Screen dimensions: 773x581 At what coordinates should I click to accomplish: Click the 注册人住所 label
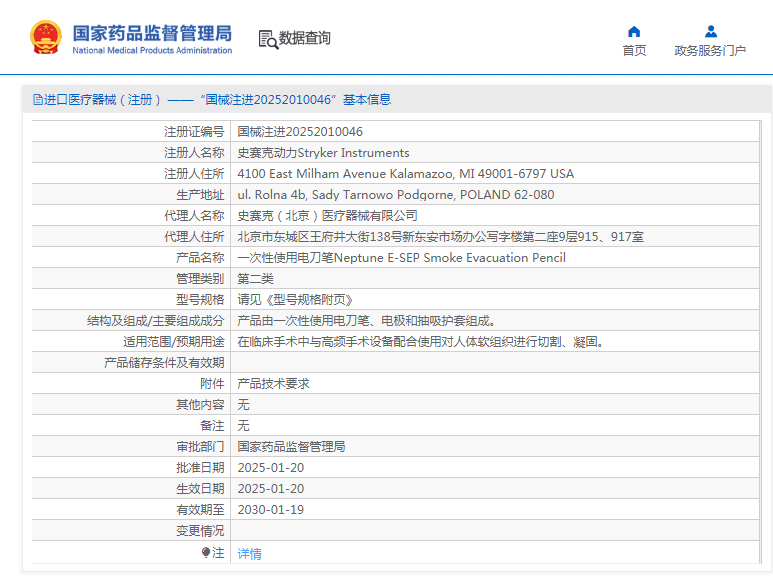click(x=194, y=173)
